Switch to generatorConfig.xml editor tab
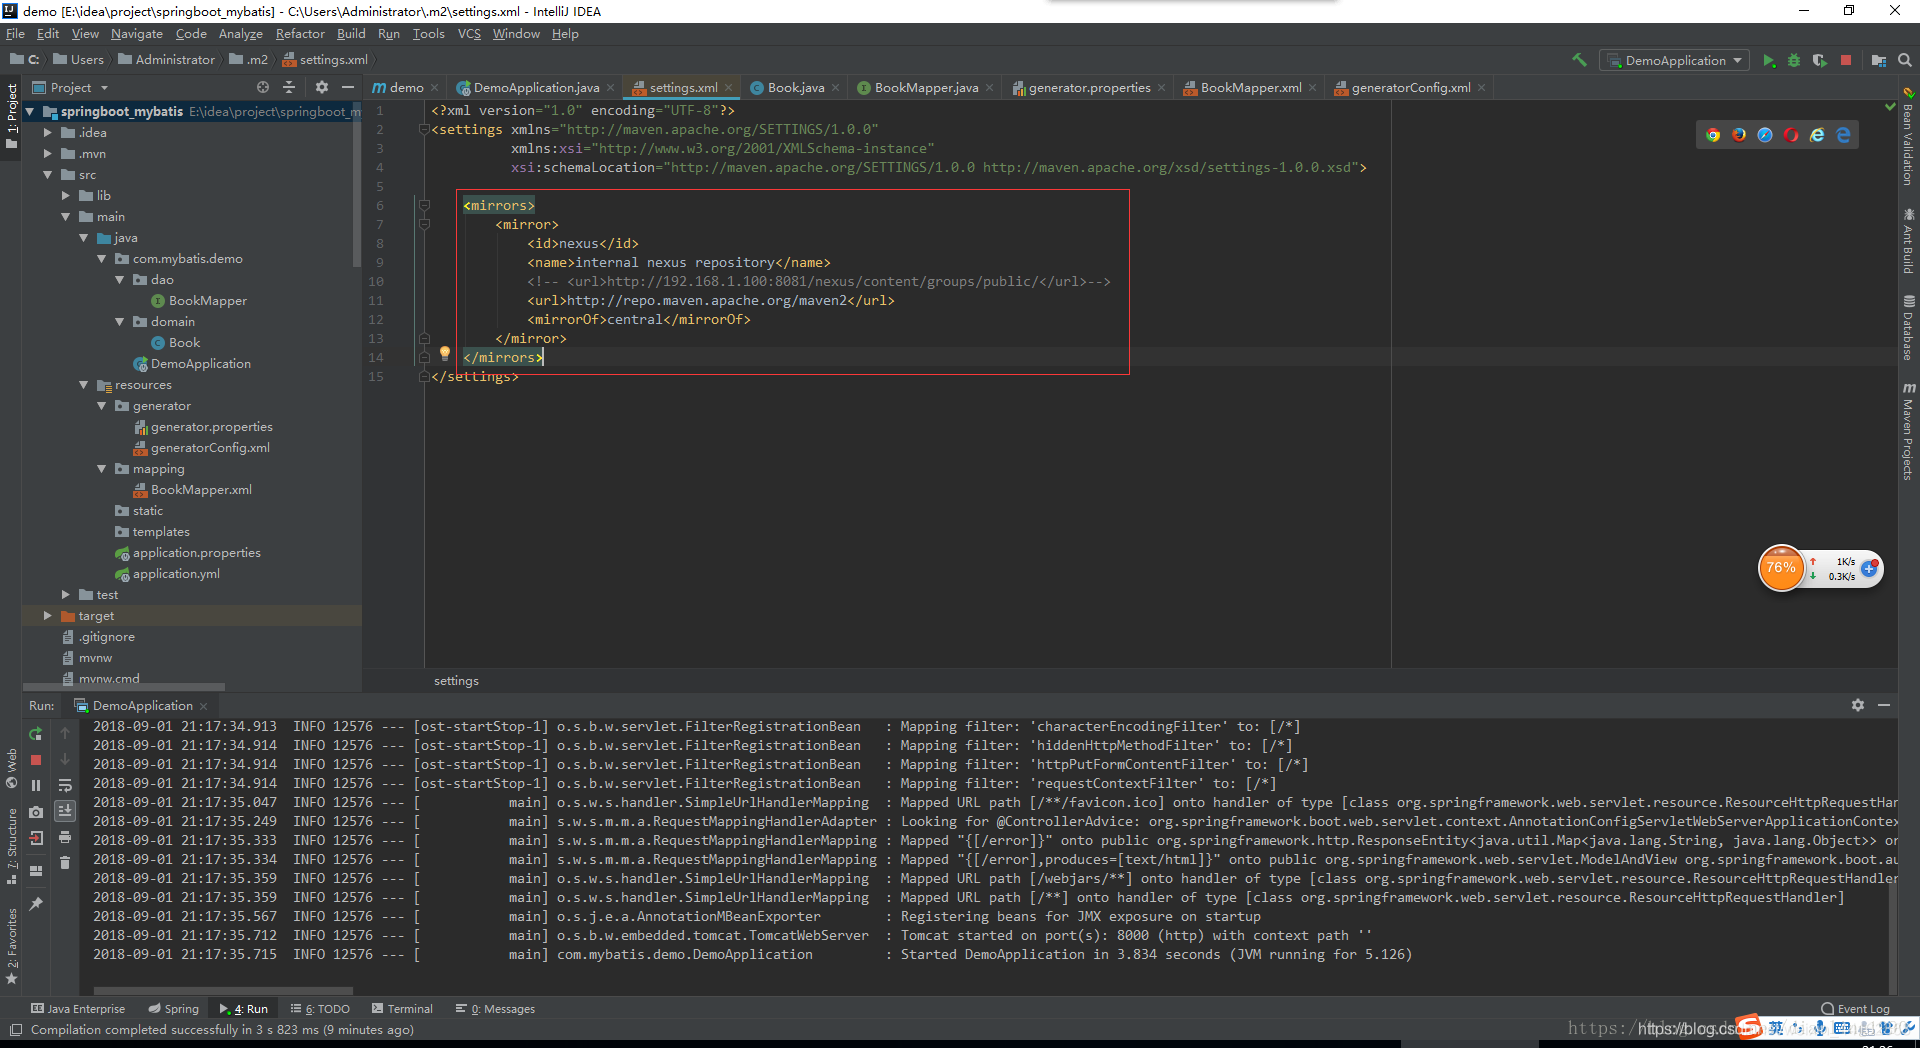1920x1048 pixels. pos(1410,88)
